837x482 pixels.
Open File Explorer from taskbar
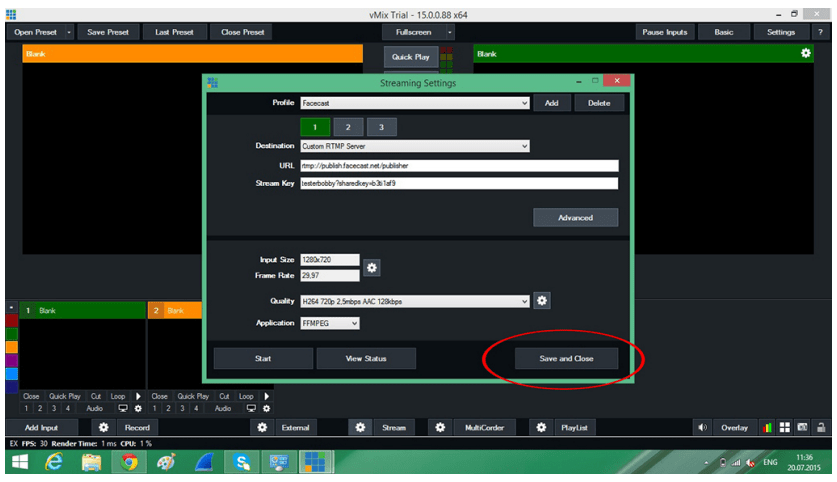click(91, 462)
